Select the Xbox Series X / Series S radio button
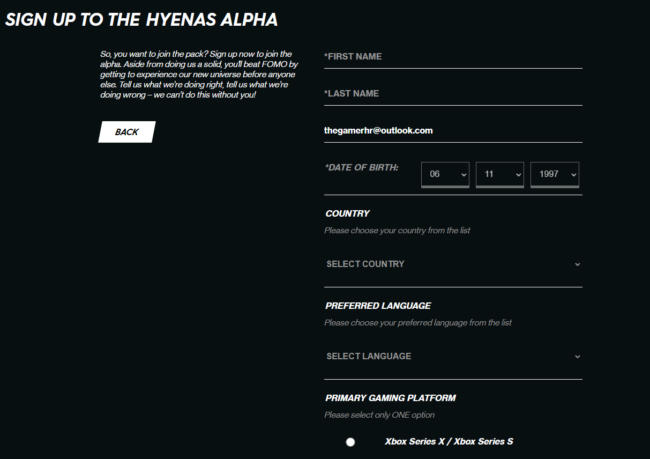650x459 pixels. 350,442
